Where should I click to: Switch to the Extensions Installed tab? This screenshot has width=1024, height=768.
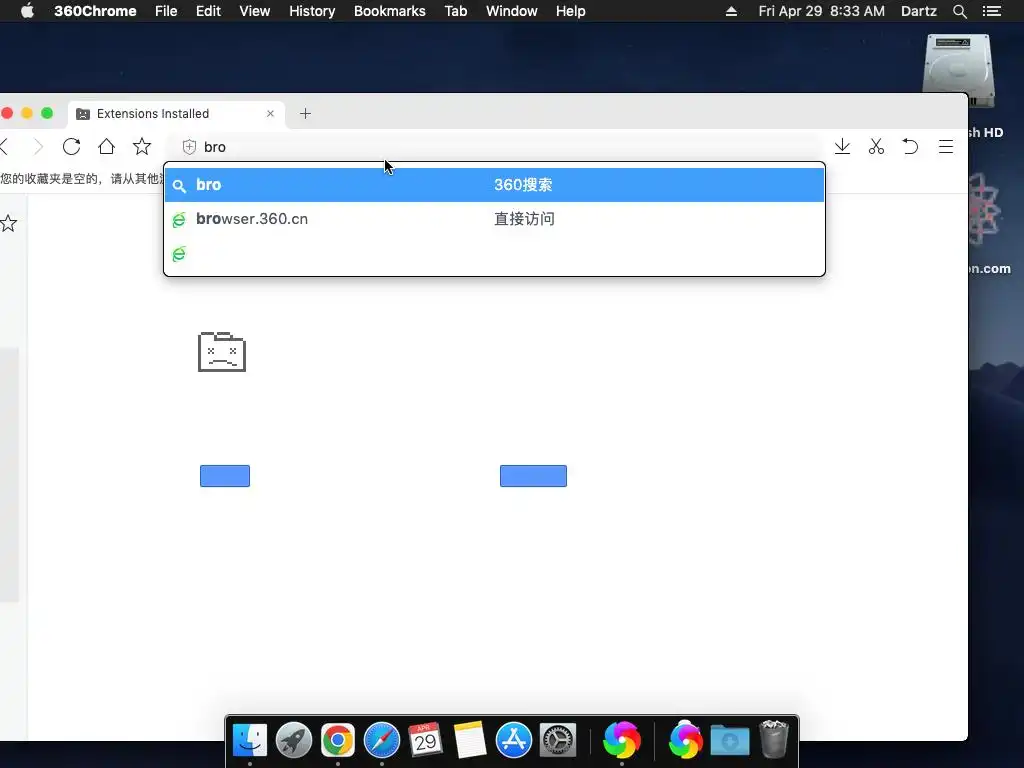[176, 114]
